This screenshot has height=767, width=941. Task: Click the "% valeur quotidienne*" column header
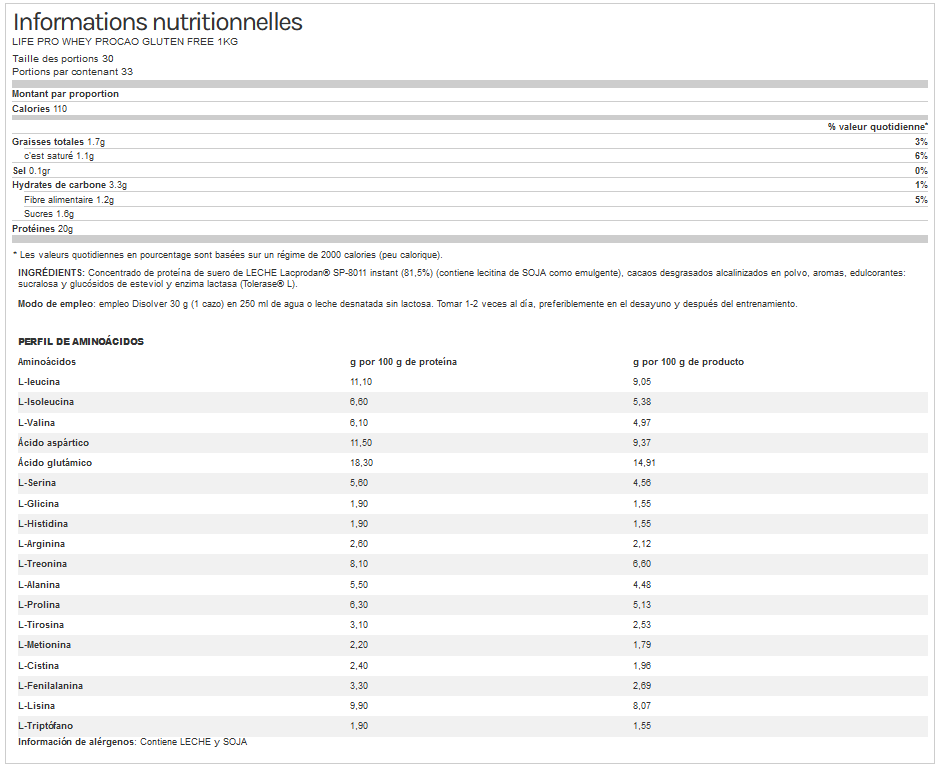[x=877, y=127]
